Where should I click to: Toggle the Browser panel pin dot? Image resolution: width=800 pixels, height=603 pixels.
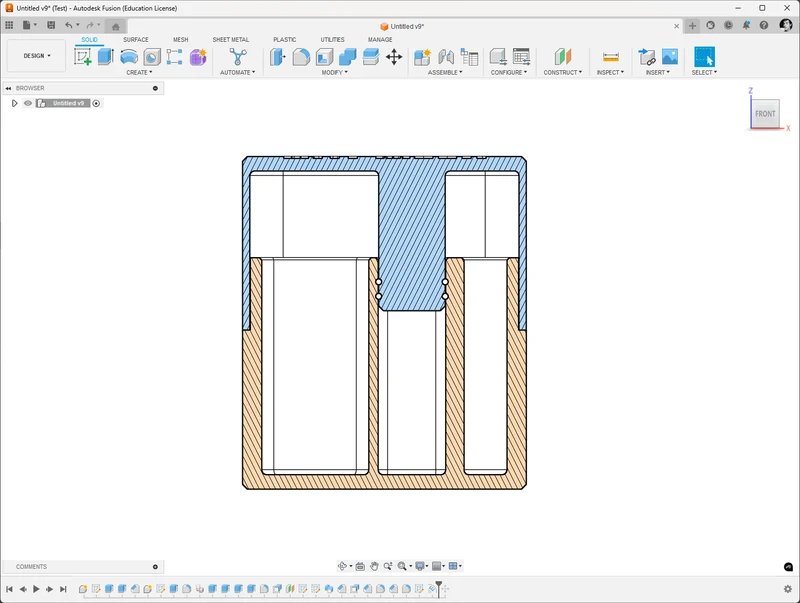(x=155, y=88)
